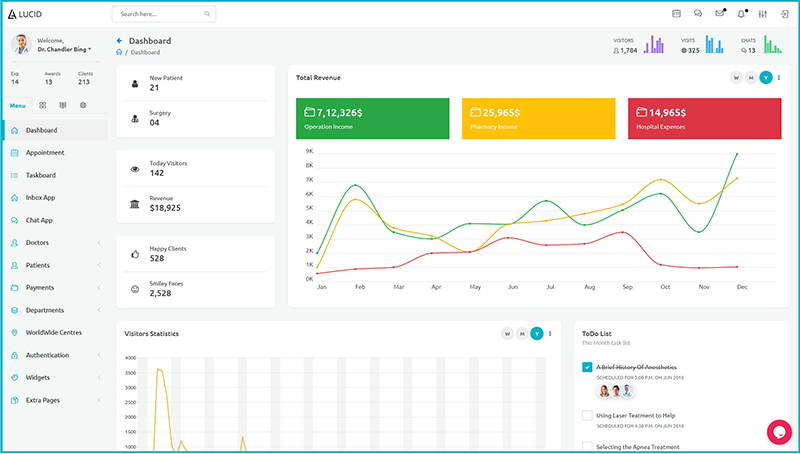Open the Inbox App link
Screen dimensions: 800x454
point(40,198)
